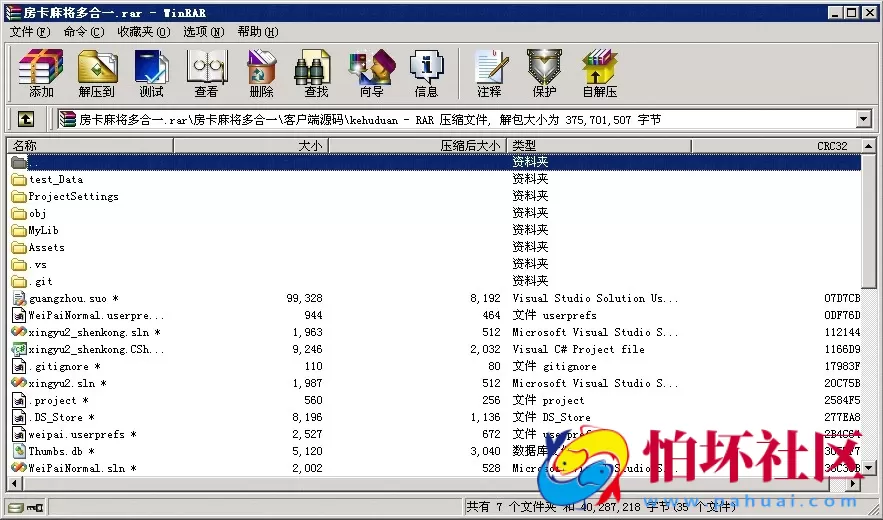
Task: Select the obj folder row
Action: click(x=435, y=214)
